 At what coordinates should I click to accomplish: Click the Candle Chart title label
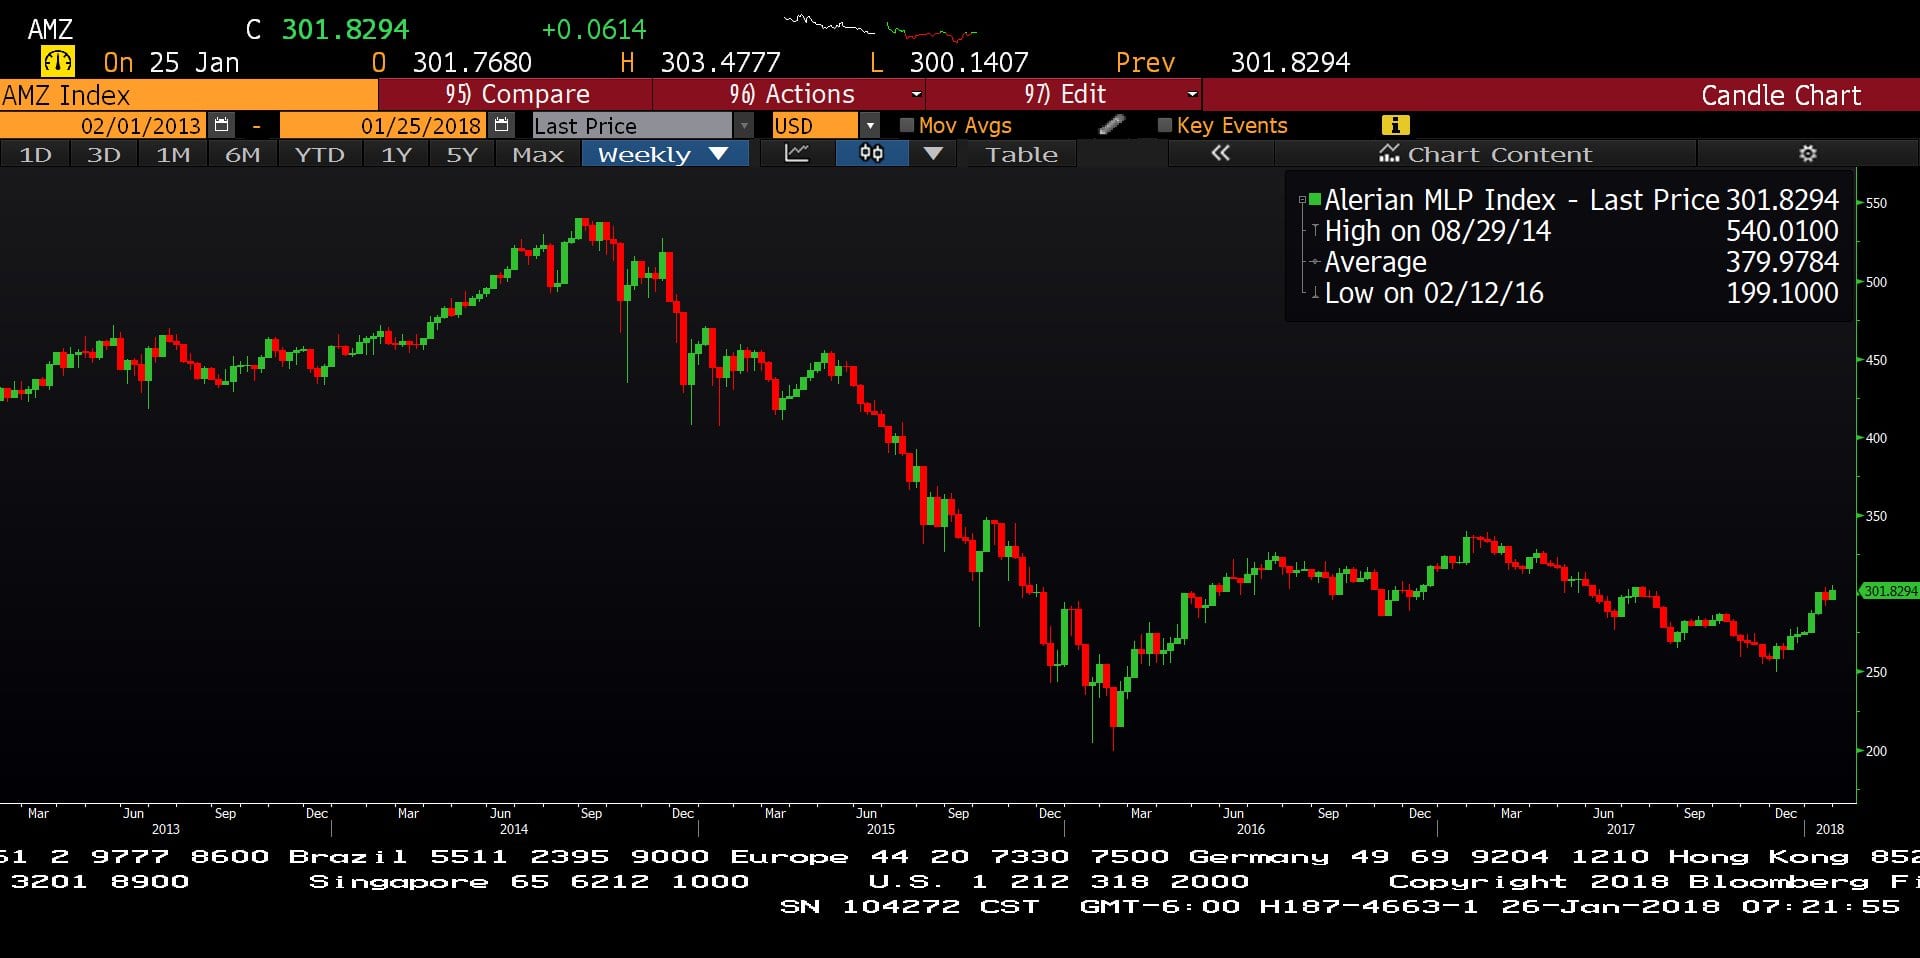click(1781, 95)
